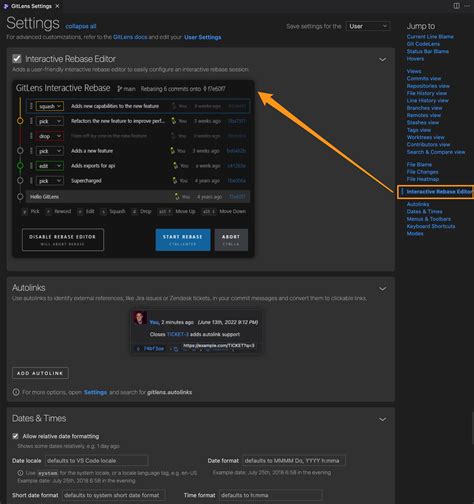
Task: Click the drag handle on the squash row
Action: coord(31,106)
